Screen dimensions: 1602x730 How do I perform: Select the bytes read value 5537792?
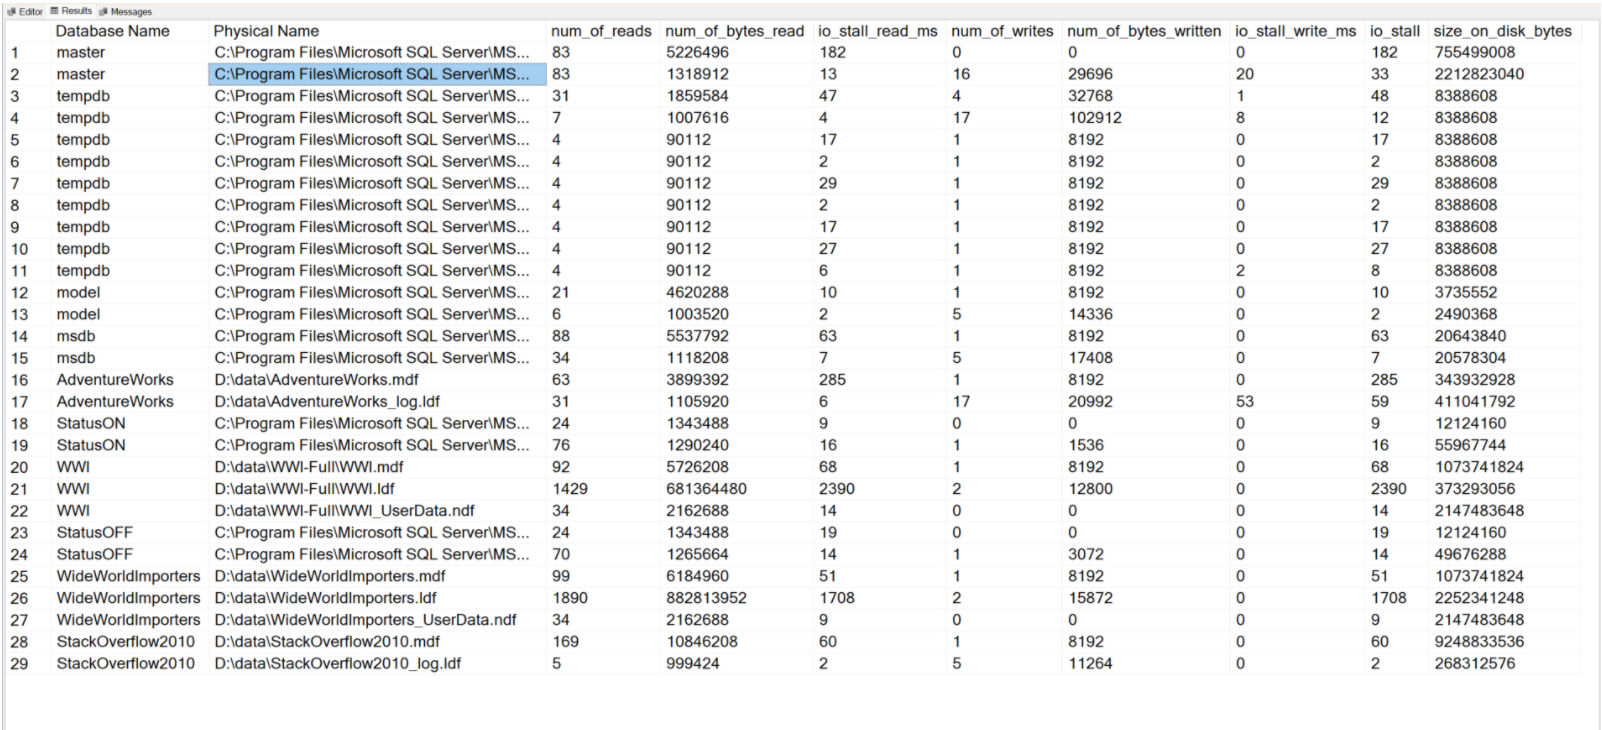pyautogui.click(x=698, y=336)
